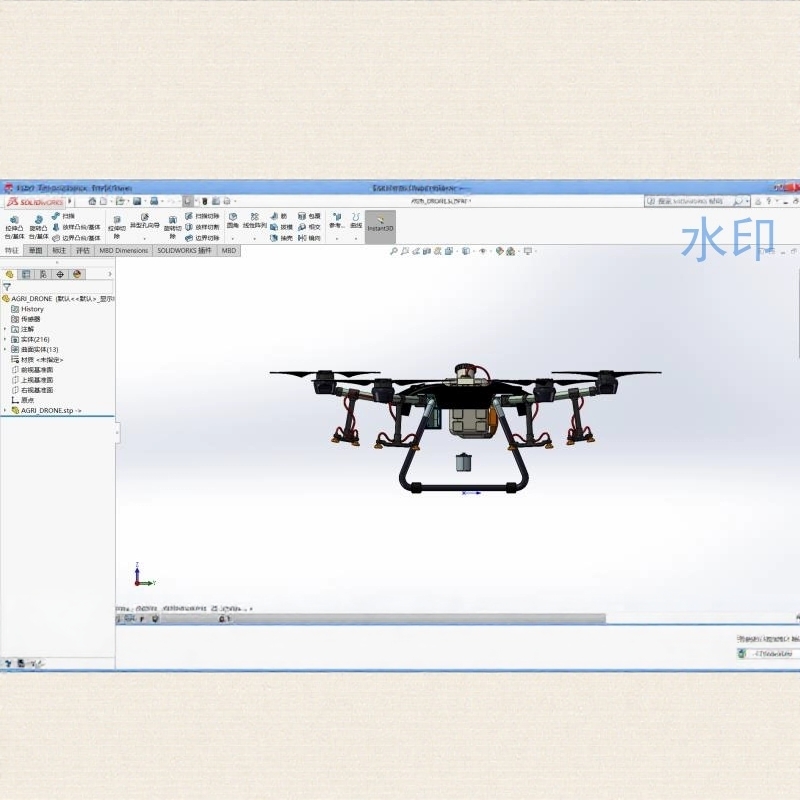
Task: Click the Apply Scene icon
Action: 510,251
